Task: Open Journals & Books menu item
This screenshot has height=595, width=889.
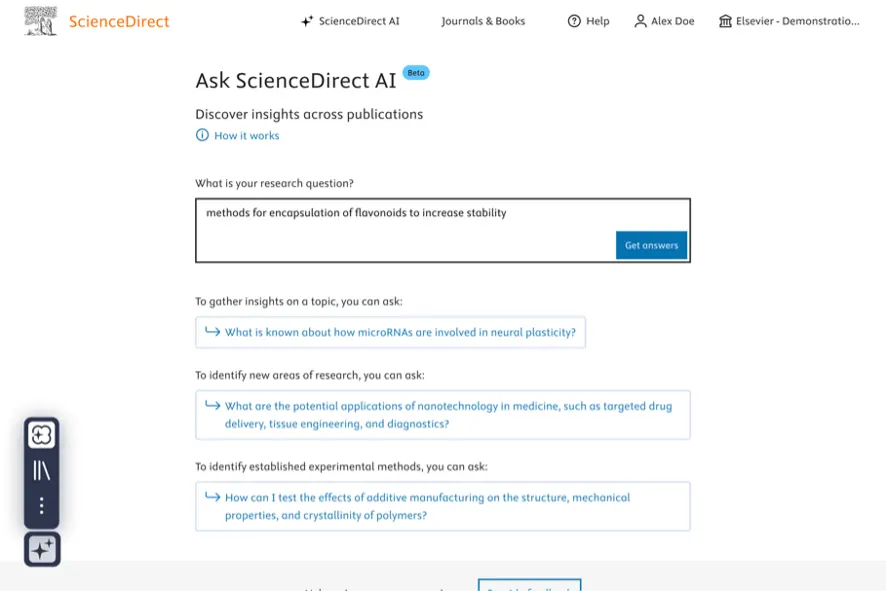Action: (x=484, y=22)
